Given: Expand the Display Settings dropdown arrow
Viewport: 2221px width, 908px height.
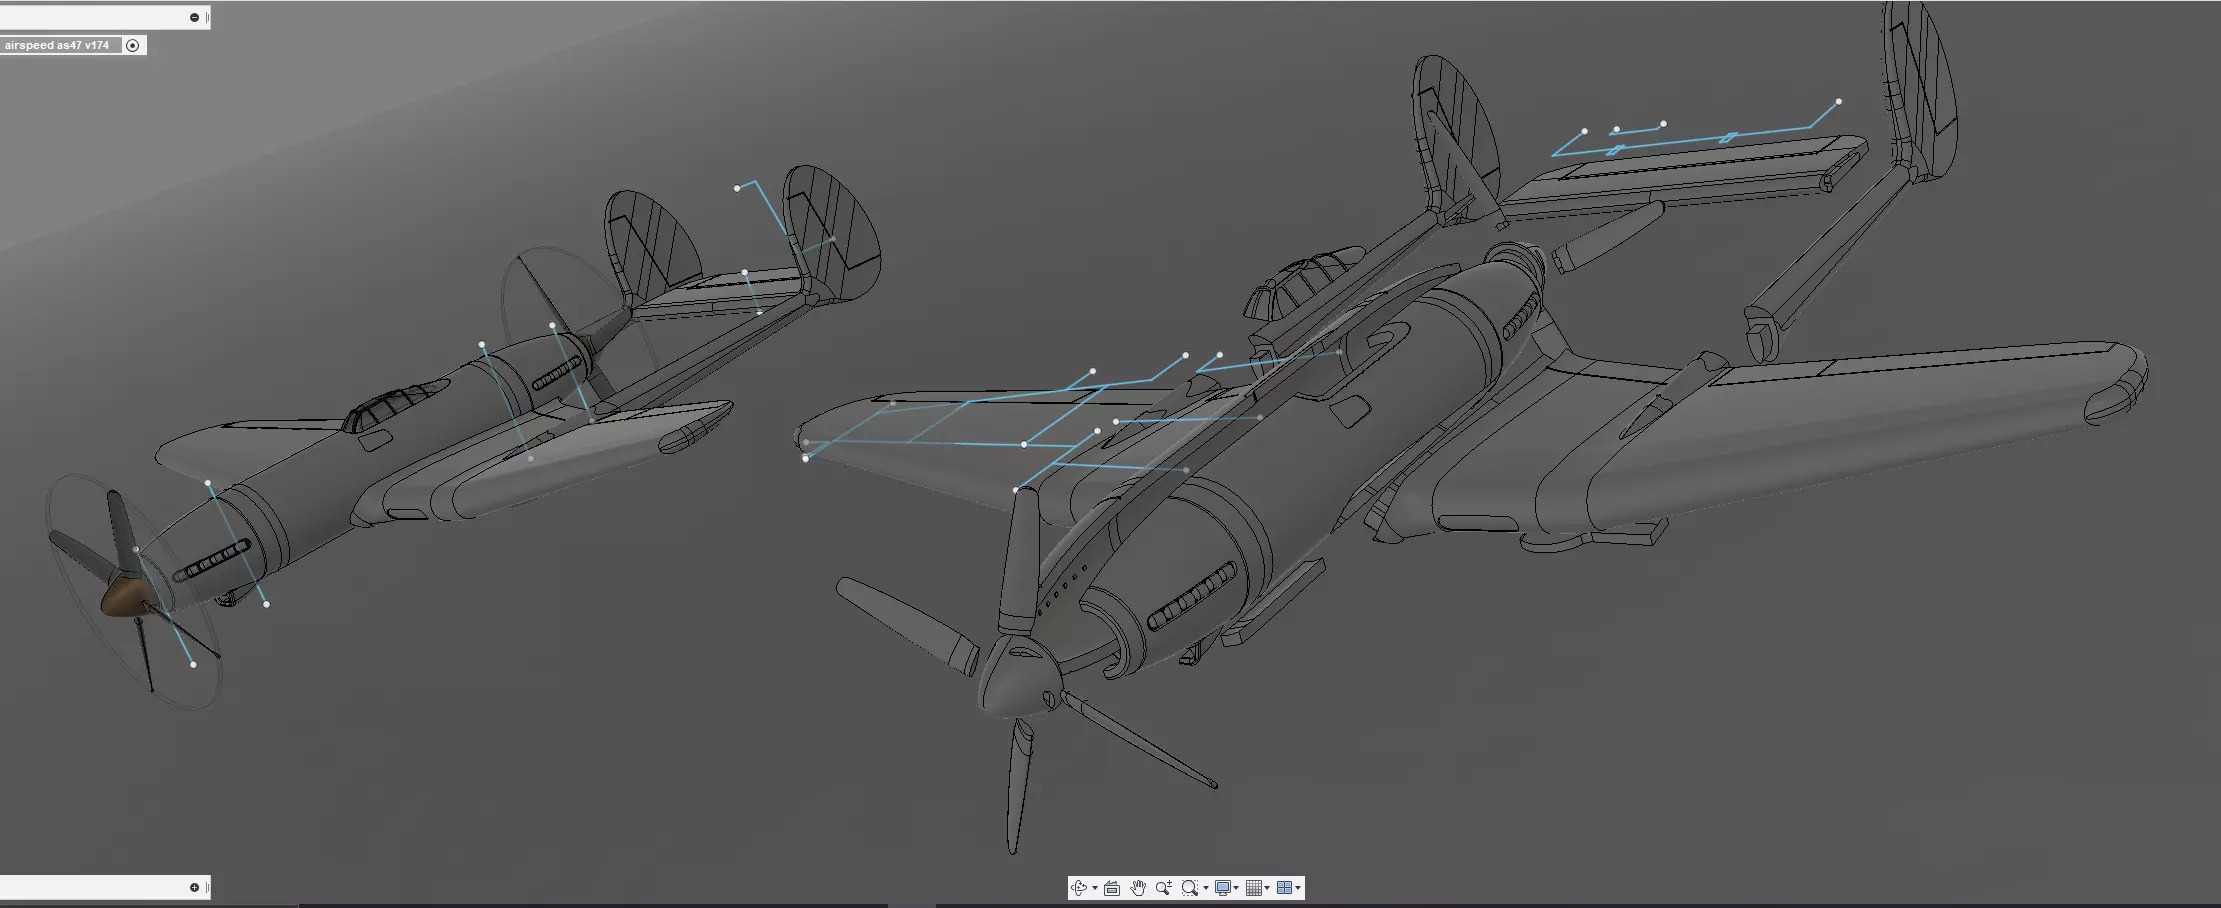Looking at the screenshot, I should 1237,888.
